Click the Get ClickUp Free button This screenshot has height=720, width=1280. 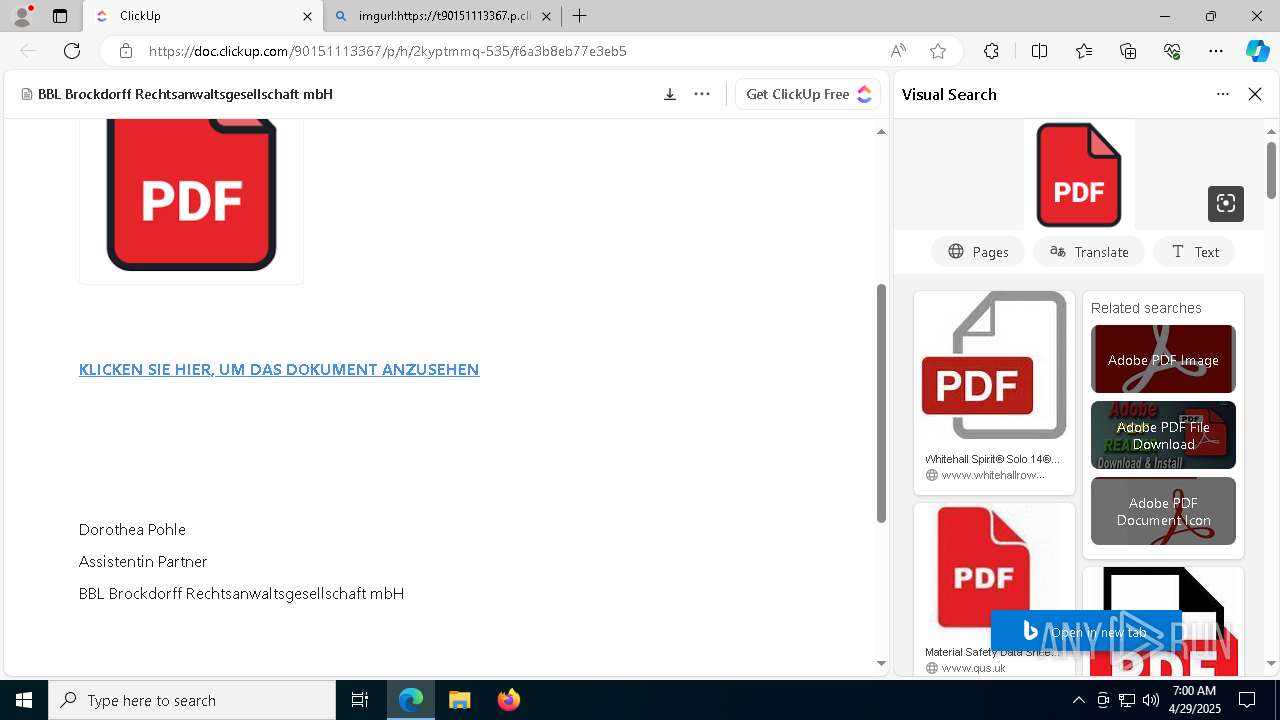[808, 94]
